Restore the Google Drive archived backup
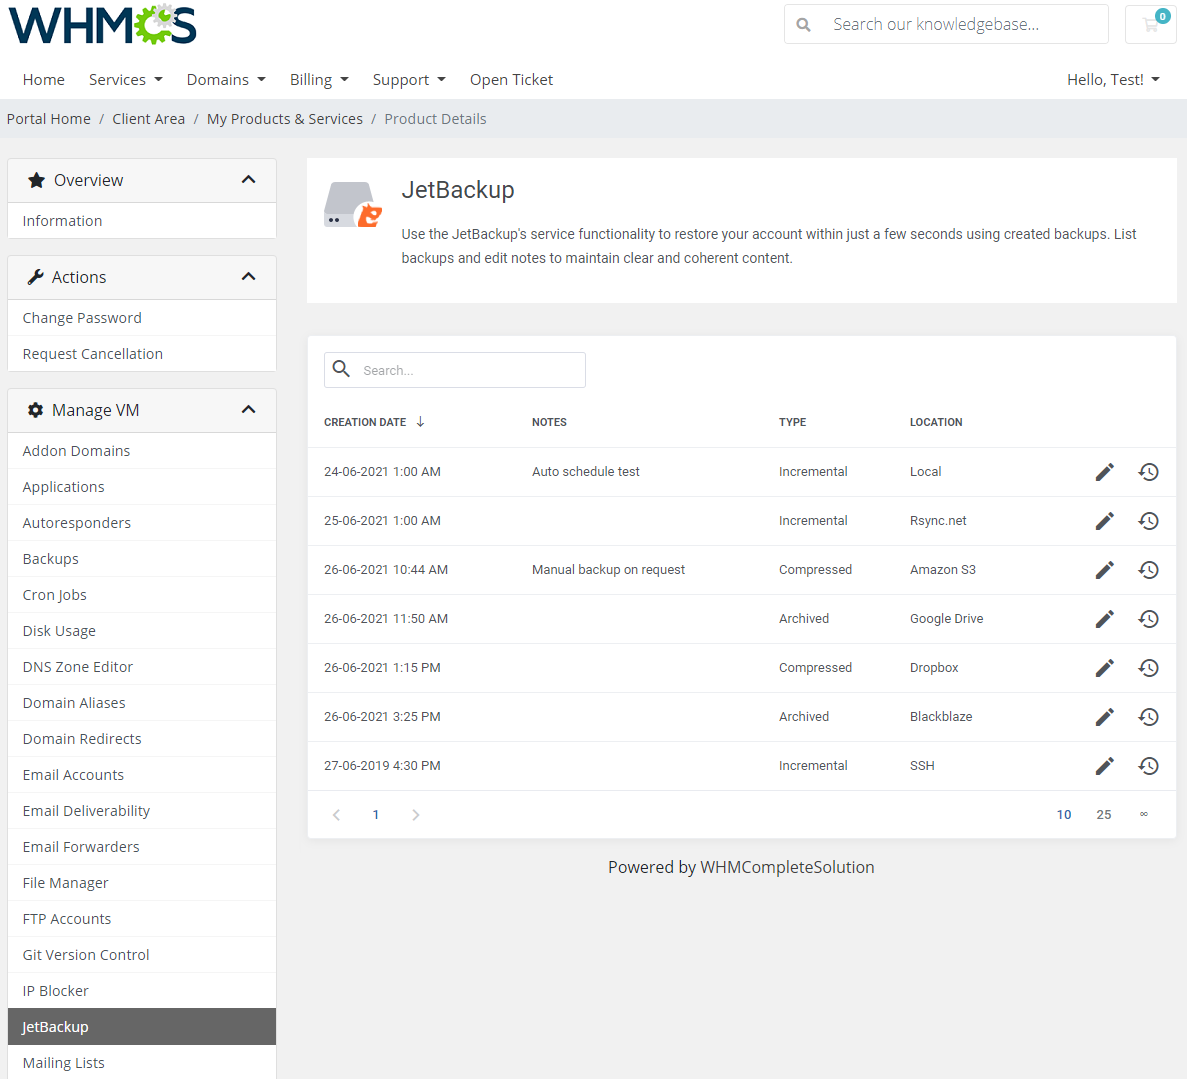The width and height of the screenshot is (1187, 1079). coord(1148,618)
